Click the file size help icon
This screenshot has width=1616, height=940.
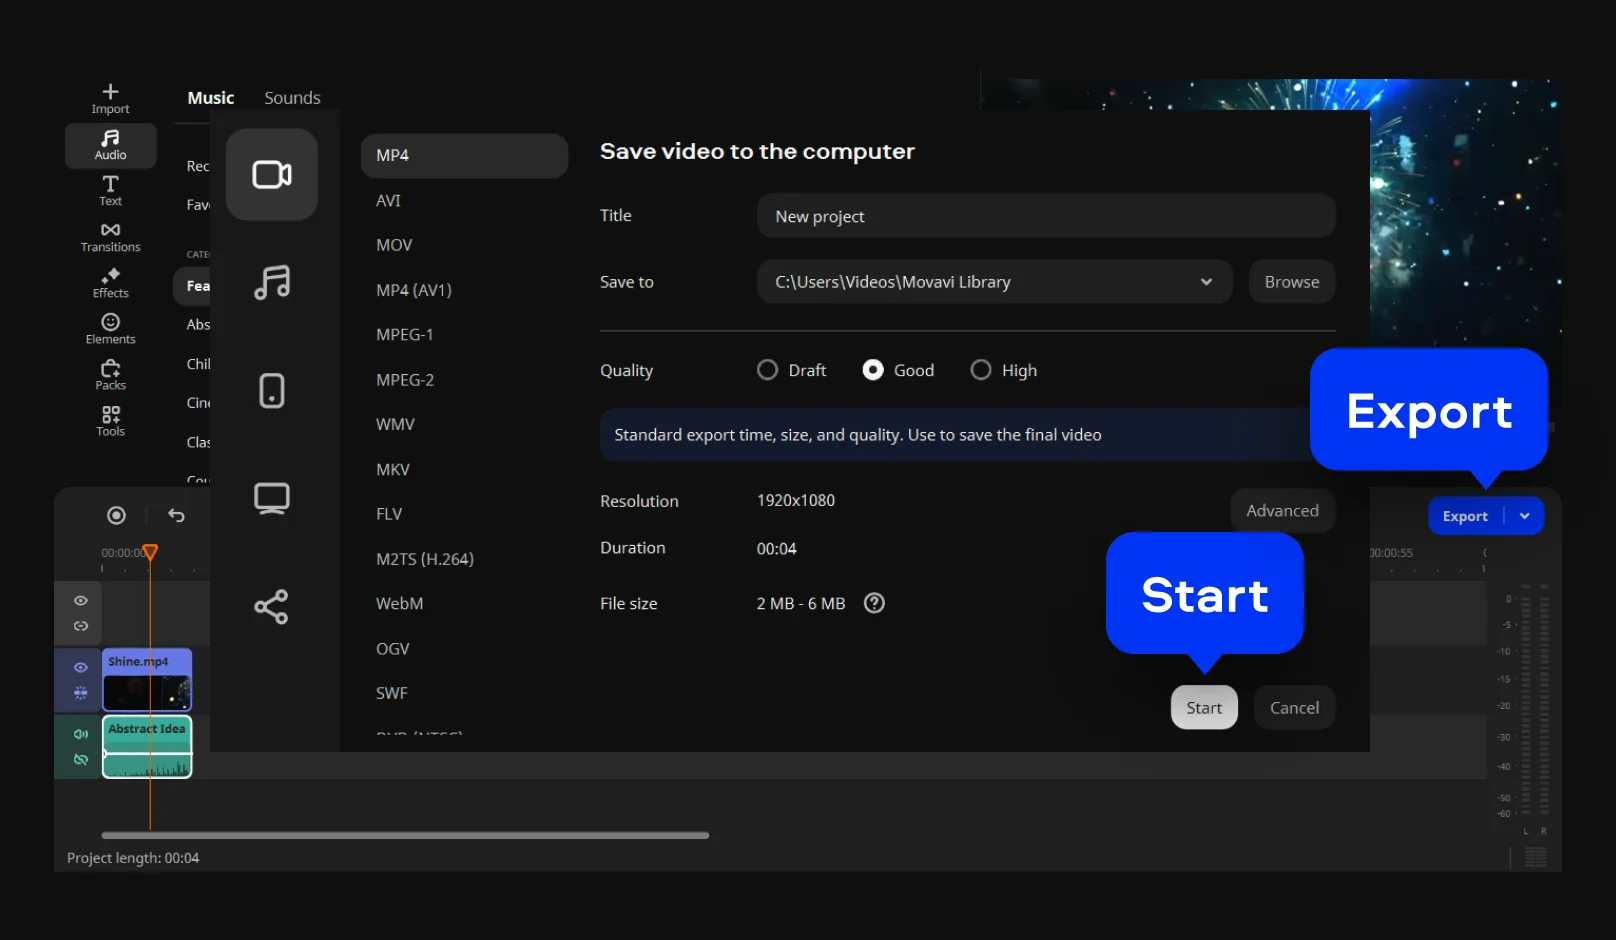(874, 603)
